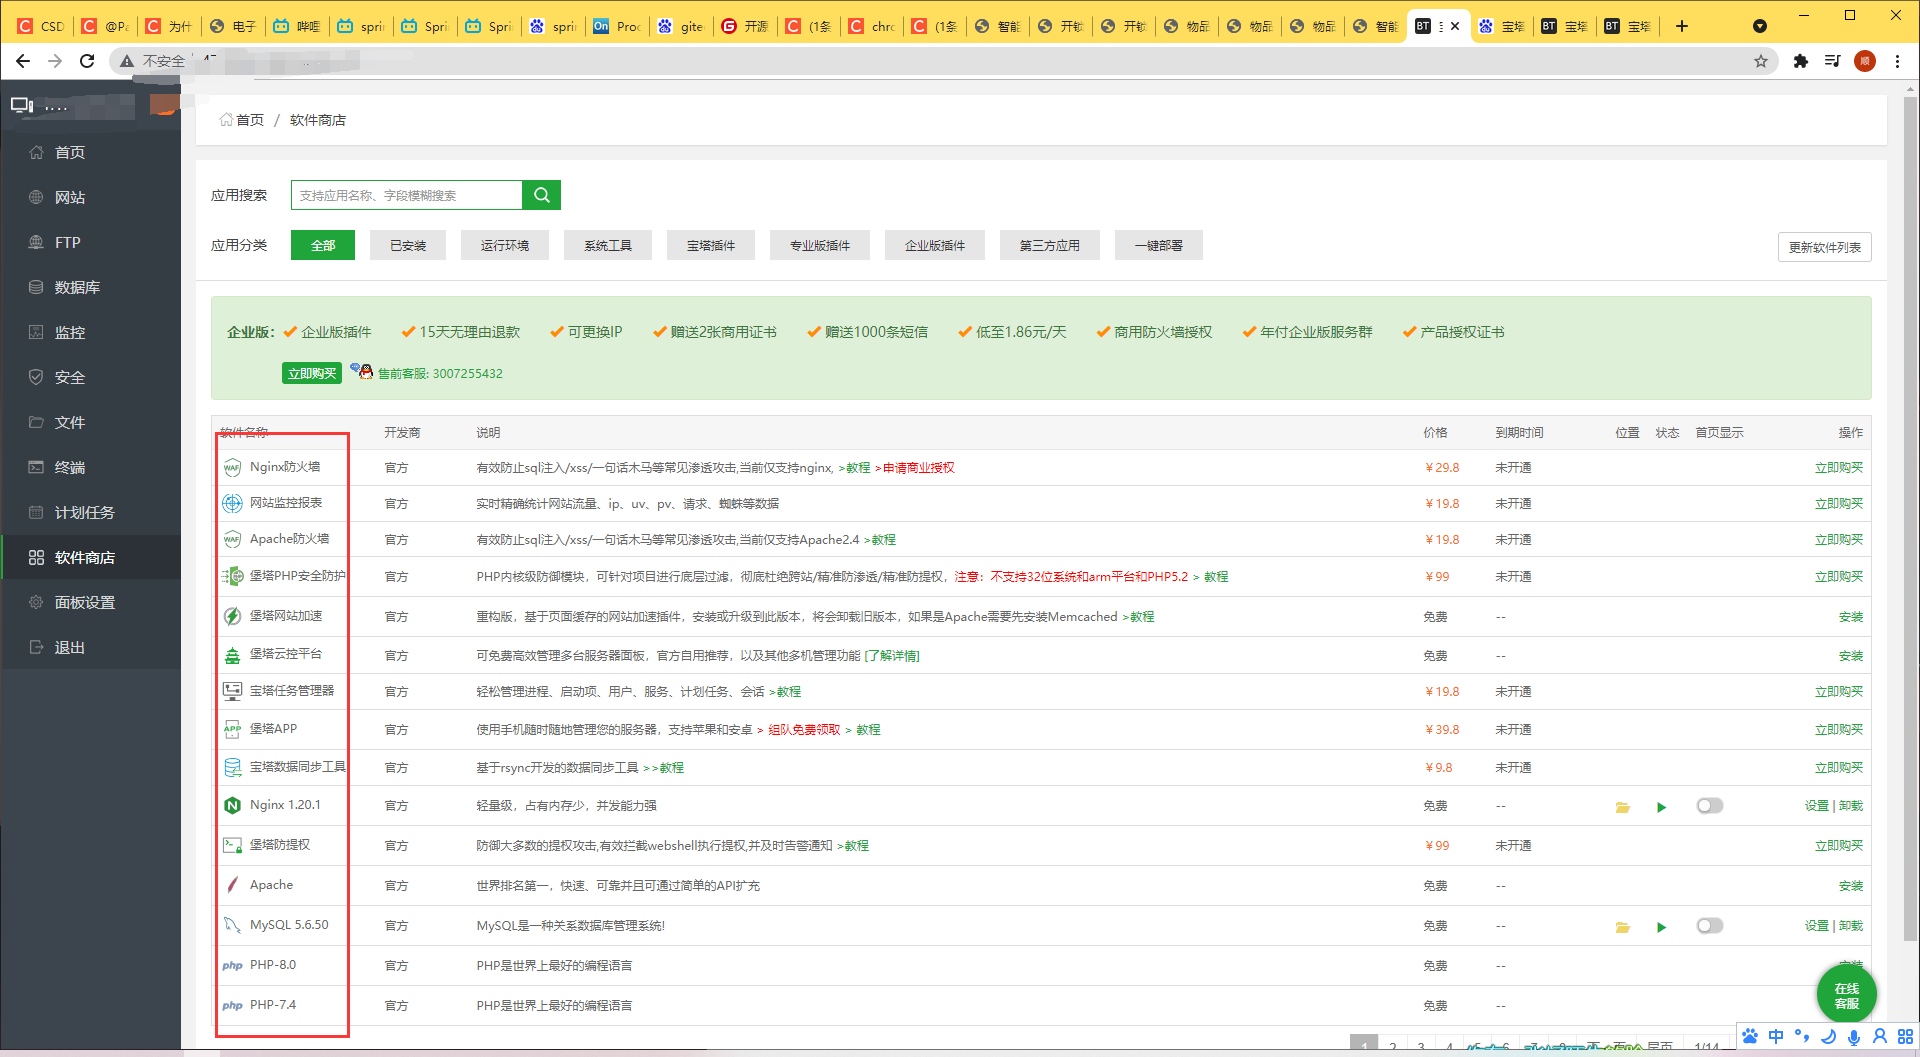Toggle homepage display for MySQL 5.6.50
Screen dimensions: 1920x1057
point(1709,926)
